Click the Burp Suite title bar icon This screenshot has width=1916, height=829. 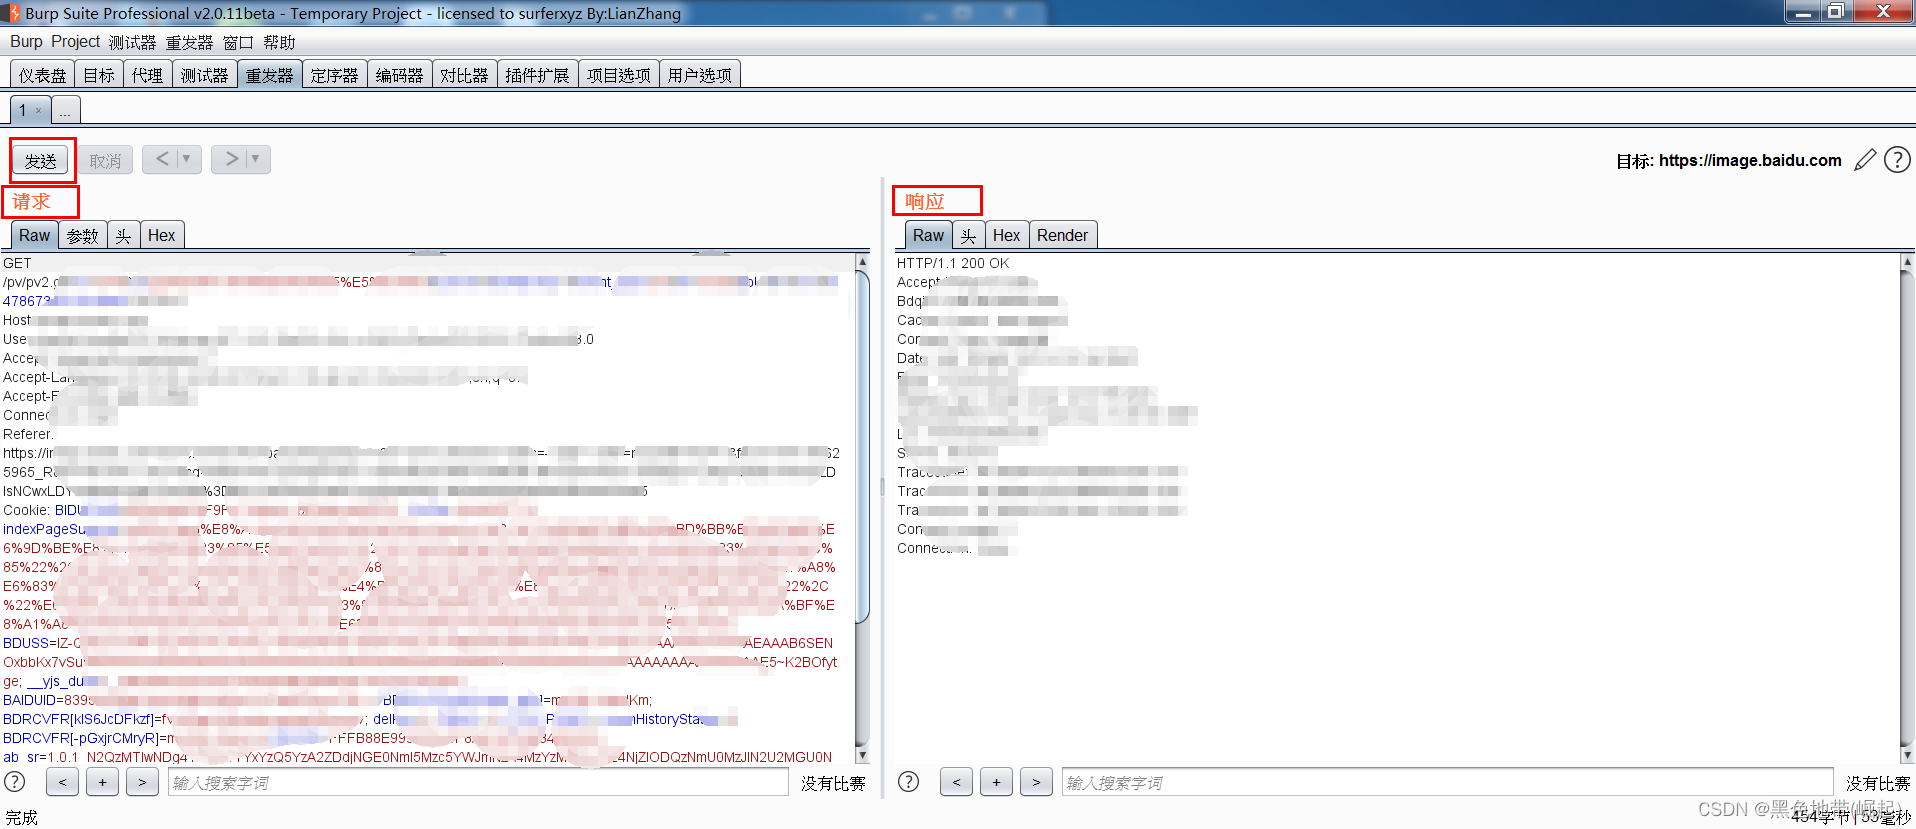13,13
